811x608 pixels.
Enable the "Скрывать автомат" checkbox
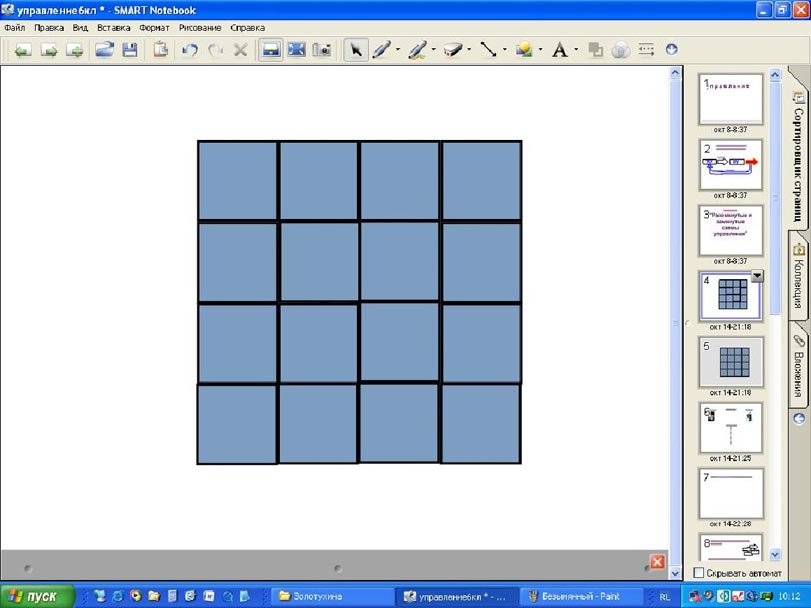[699, 572]
